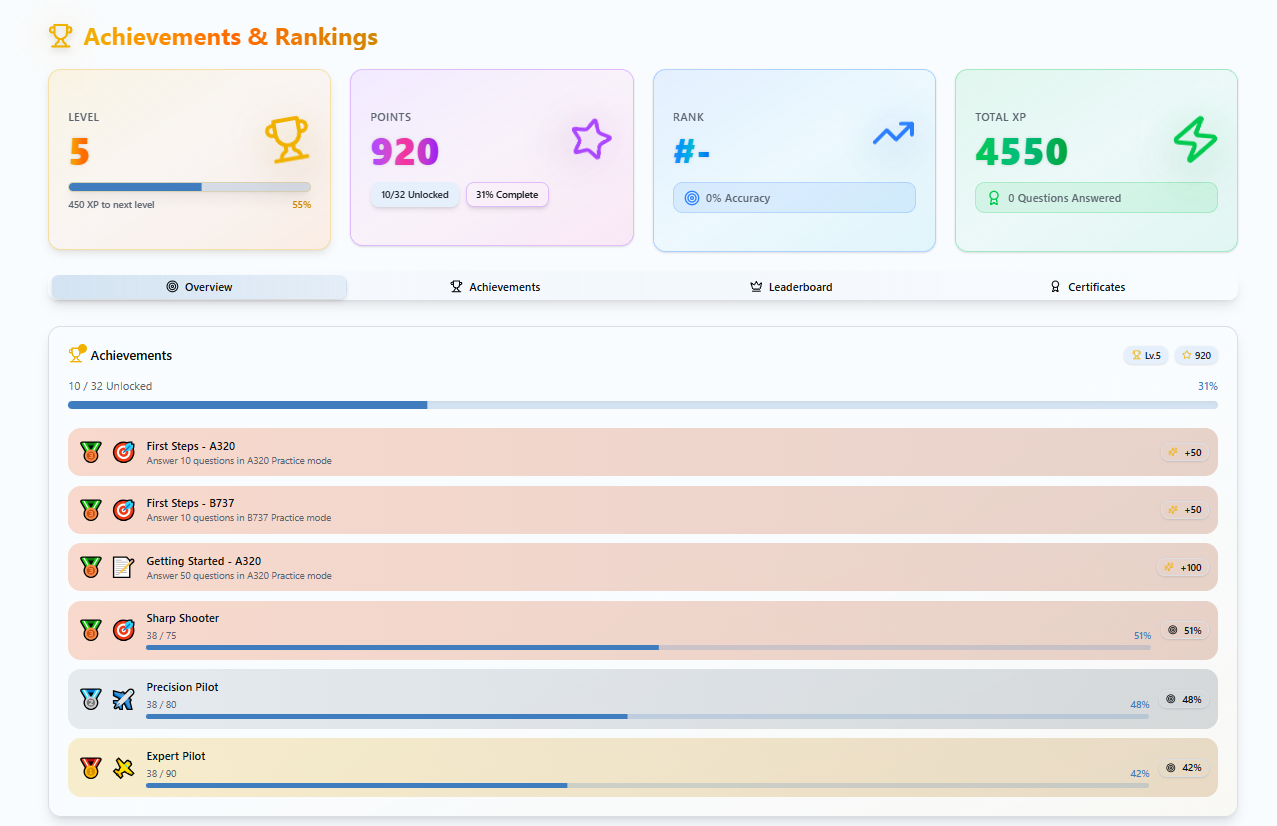Click the ribbon icon beside 0 Questions Answered
The width and height of the screenshot is (1277, 826).
click(994, 198)
